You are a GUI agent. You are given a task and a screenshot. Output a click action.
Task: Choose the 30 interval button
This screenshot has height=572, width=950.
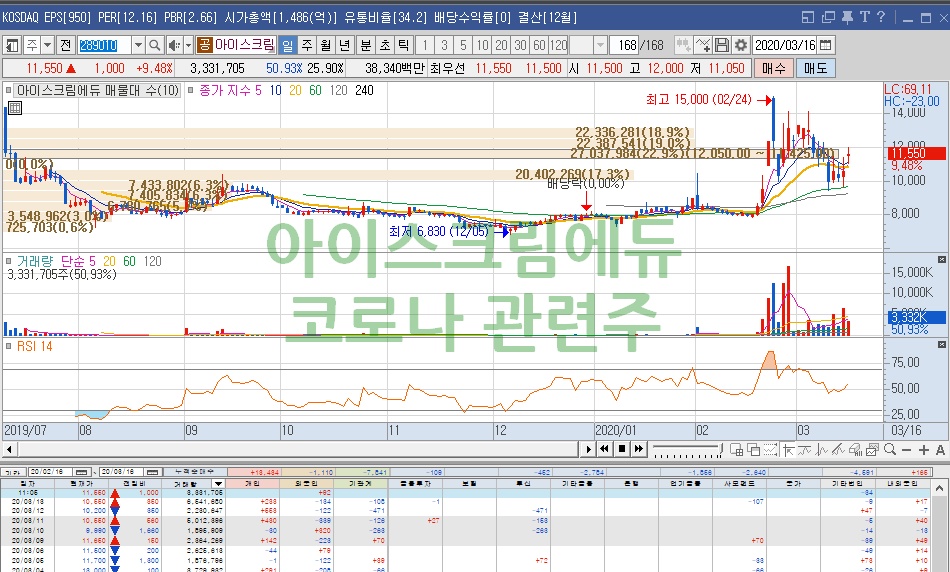[520, 45]
